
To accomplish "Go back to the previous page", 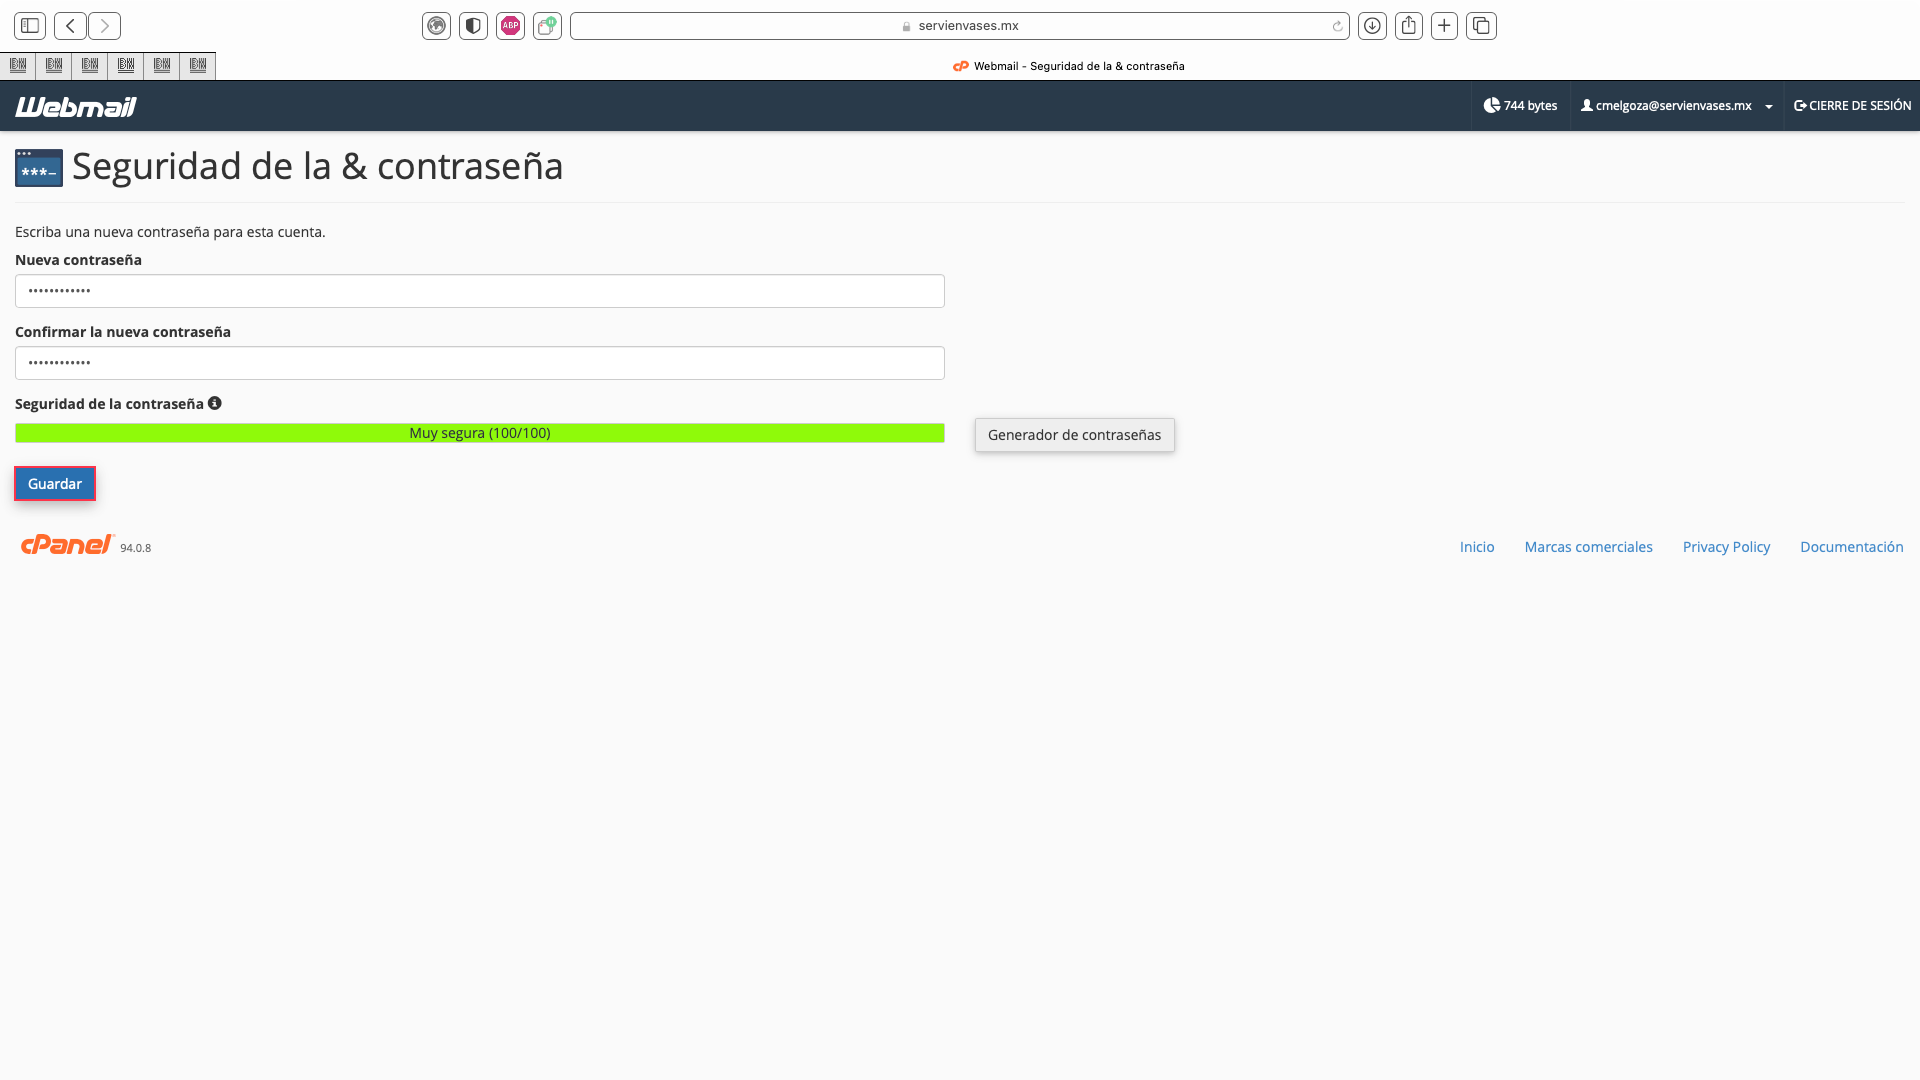I will (70, 26).
